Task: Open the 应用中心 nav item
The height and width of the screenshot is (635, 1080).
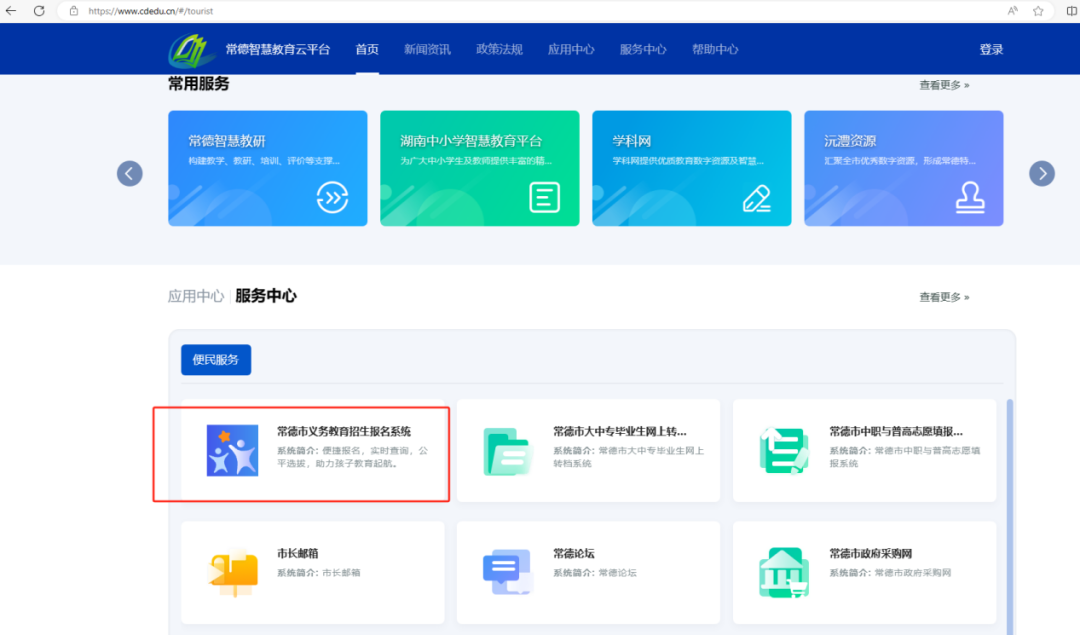Action: 571,50
